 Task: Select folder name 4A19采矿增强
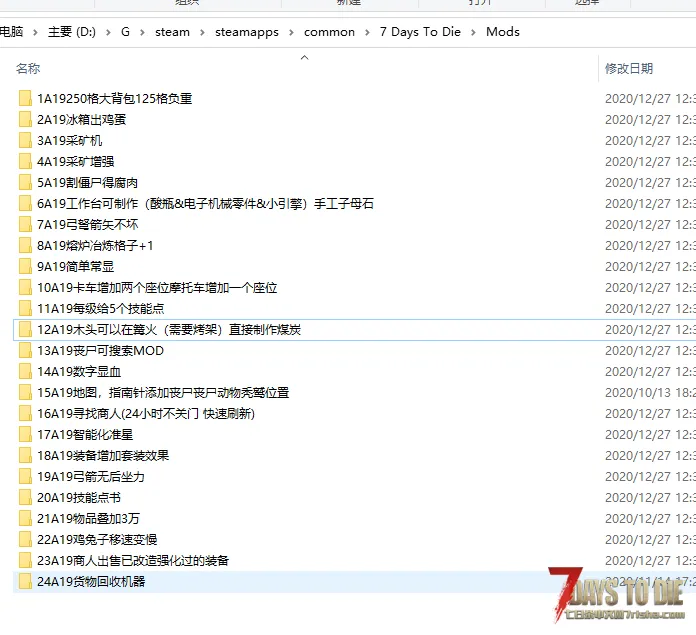tap(75, 162)
